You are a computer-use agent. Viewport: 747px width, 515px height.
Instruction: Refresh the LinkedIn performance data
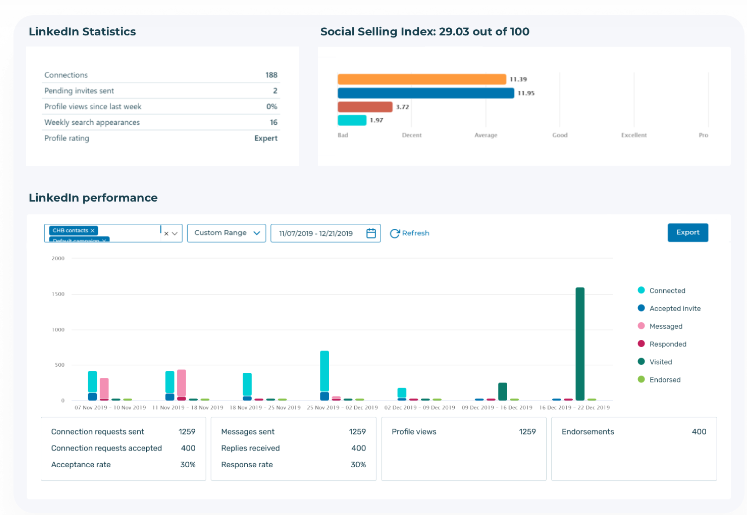coord(410,233)
